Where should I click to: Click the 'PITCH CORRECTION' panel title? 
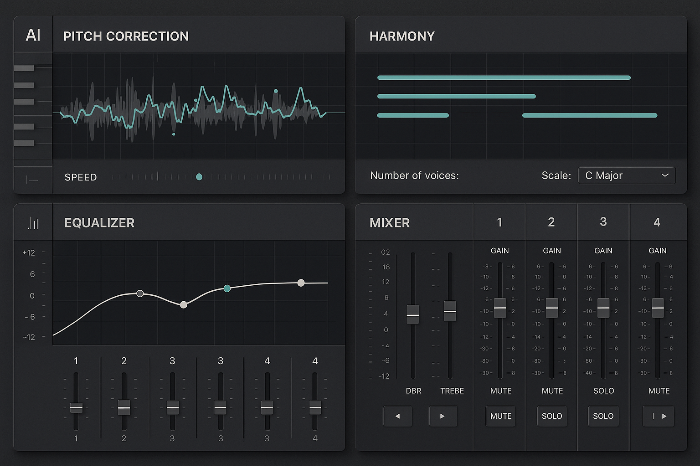(x=126, y=36)
